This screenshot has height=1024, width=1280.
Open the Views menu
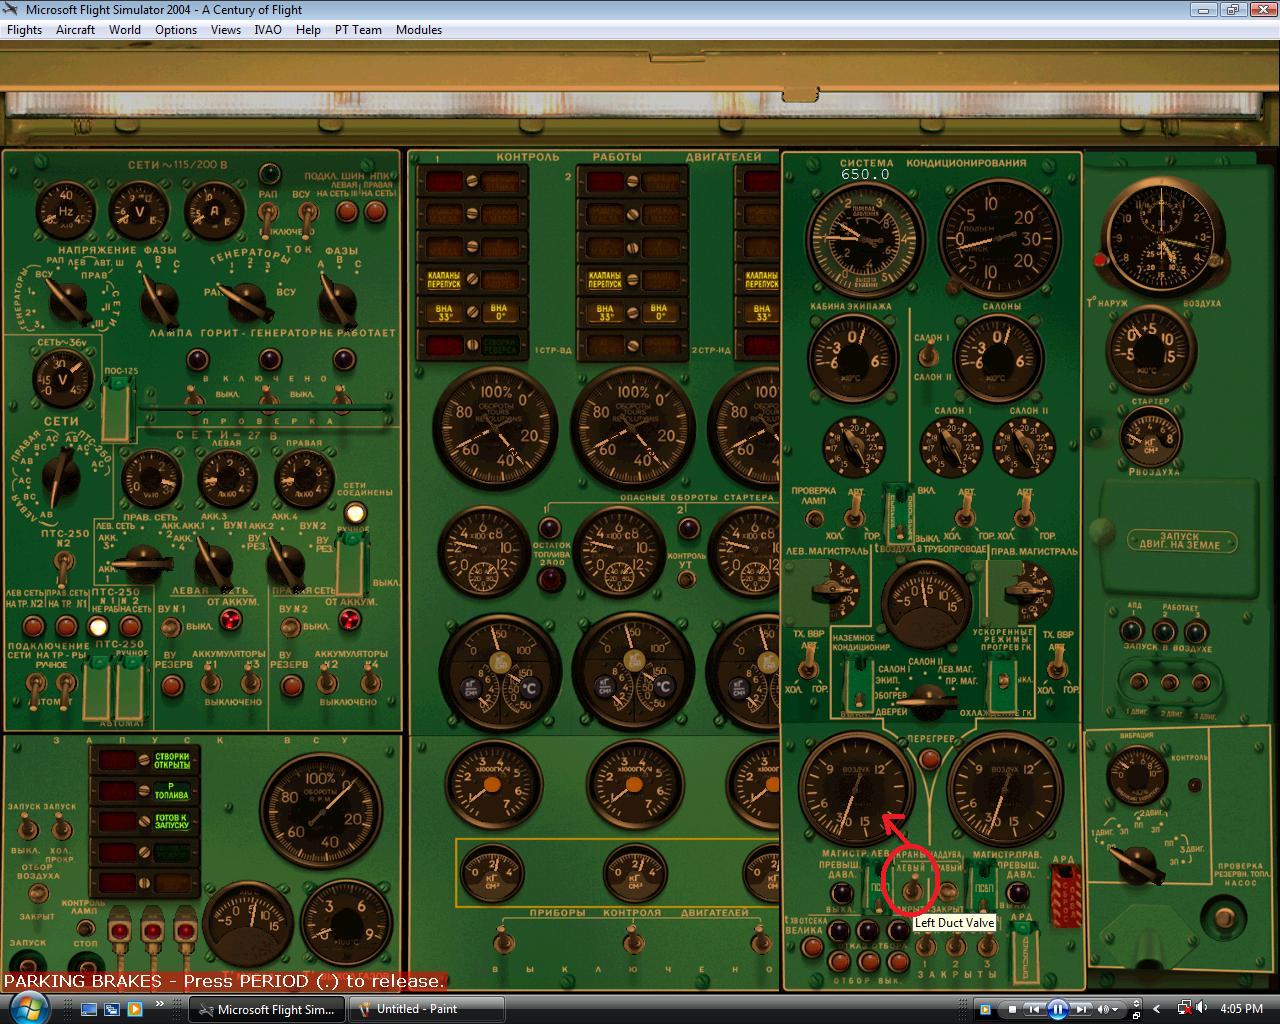[x=226, y=30]
